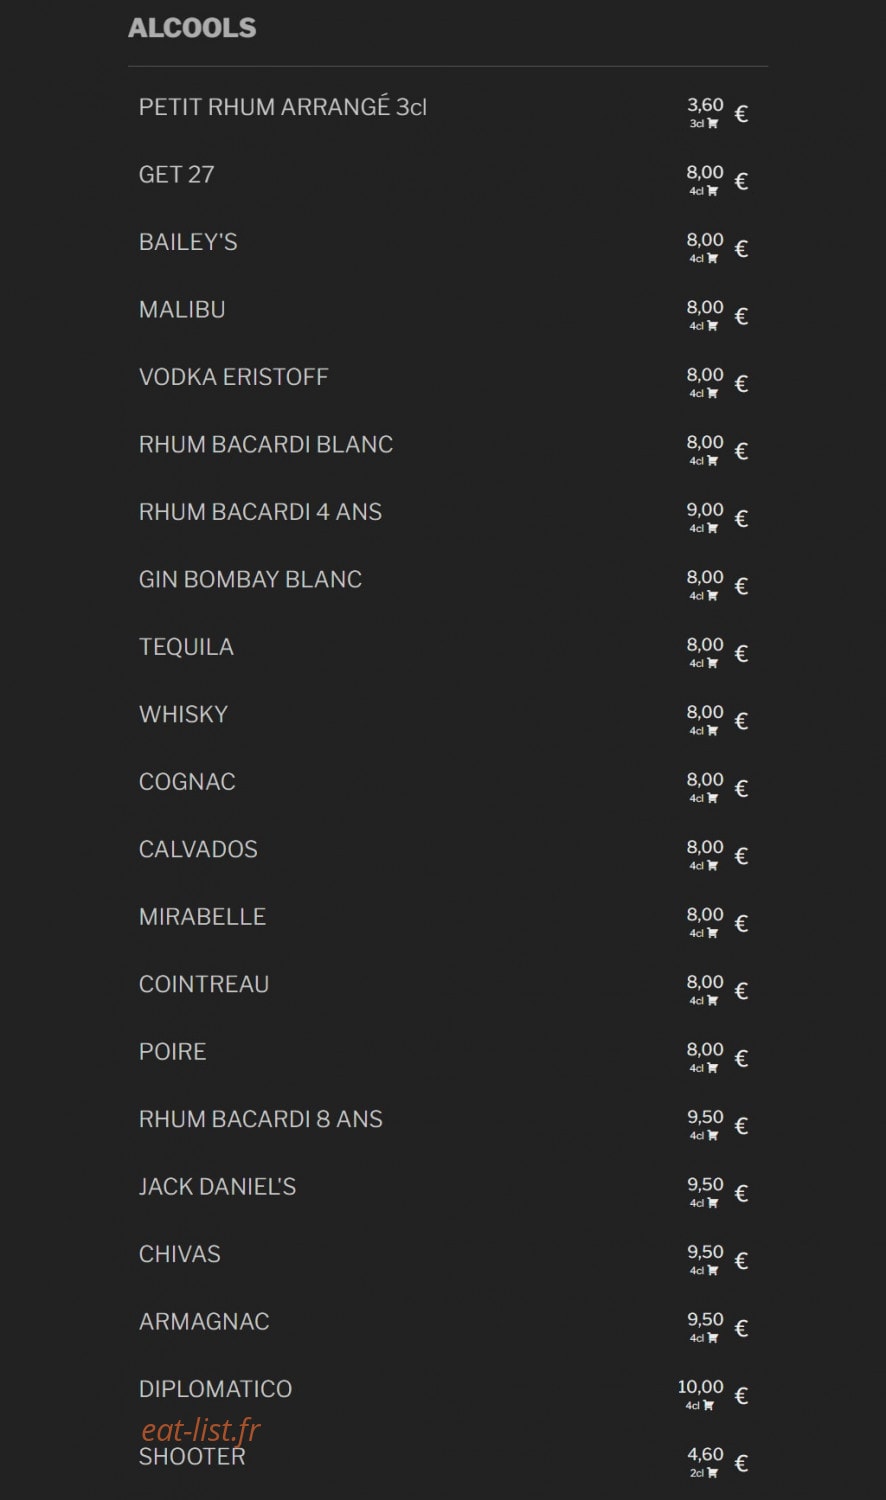Click the MIRABELLE item name
Image resolution: width=886 pixels, height=1500 pixels.
click(202, 916)
